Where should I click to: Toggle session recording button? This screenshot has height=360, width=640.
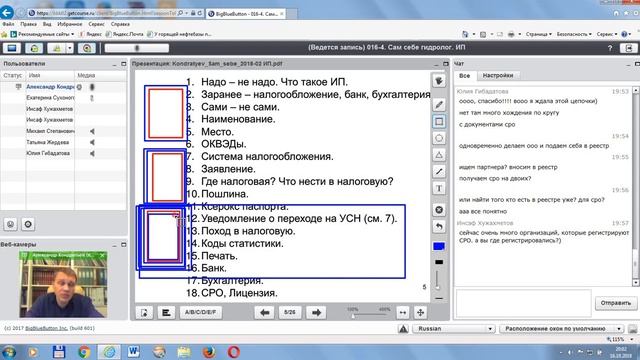(87, 48)
